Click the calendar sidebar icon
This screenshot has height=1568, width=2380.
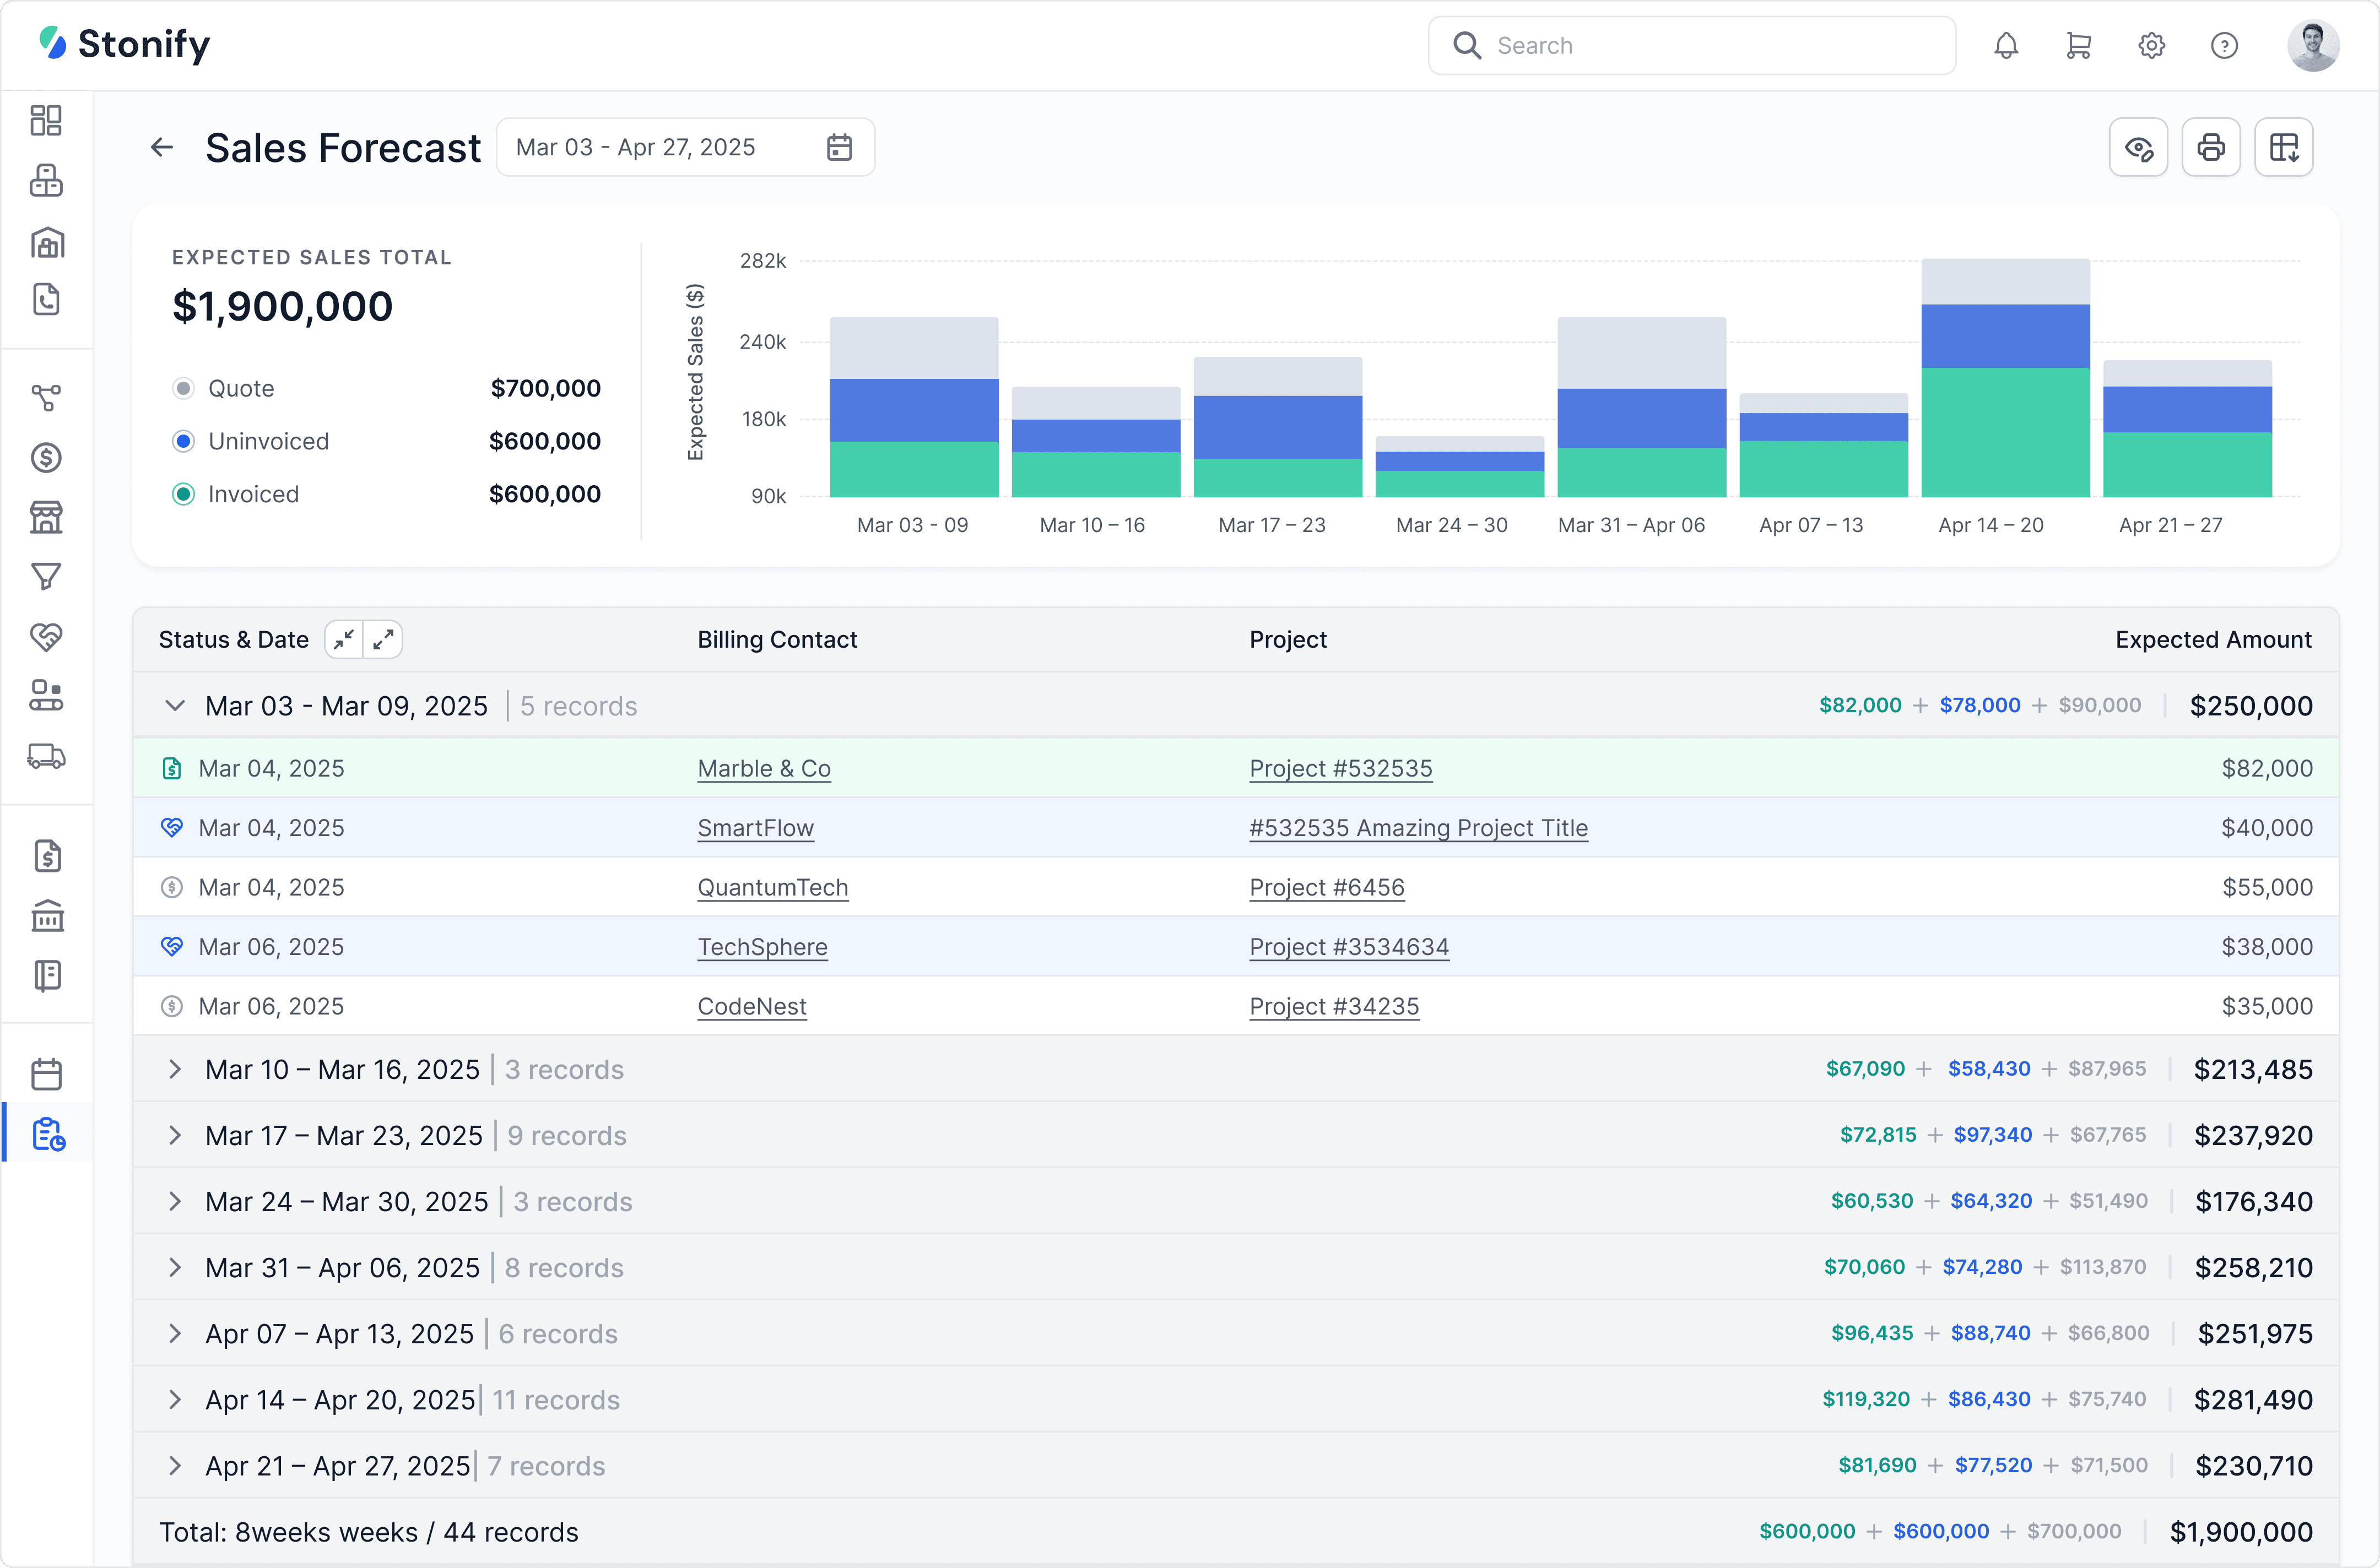pos(46,1074)
